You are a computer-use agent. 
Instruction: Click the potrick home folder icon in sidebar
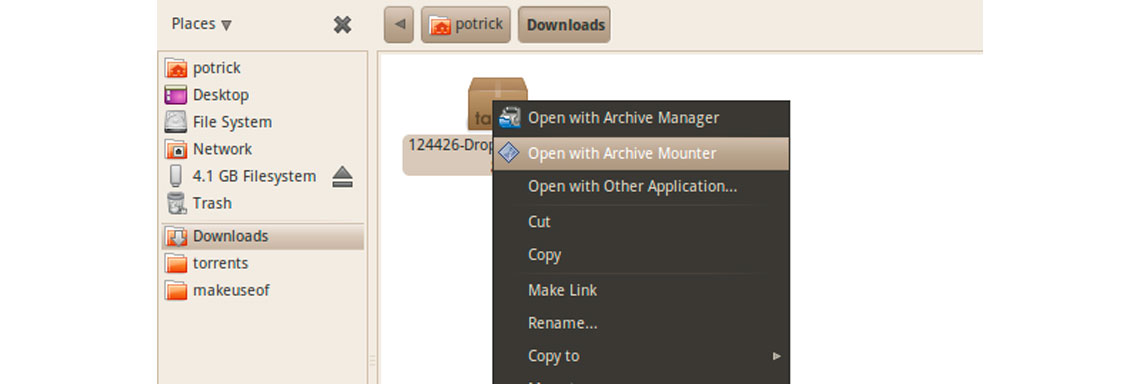(176, 68)
